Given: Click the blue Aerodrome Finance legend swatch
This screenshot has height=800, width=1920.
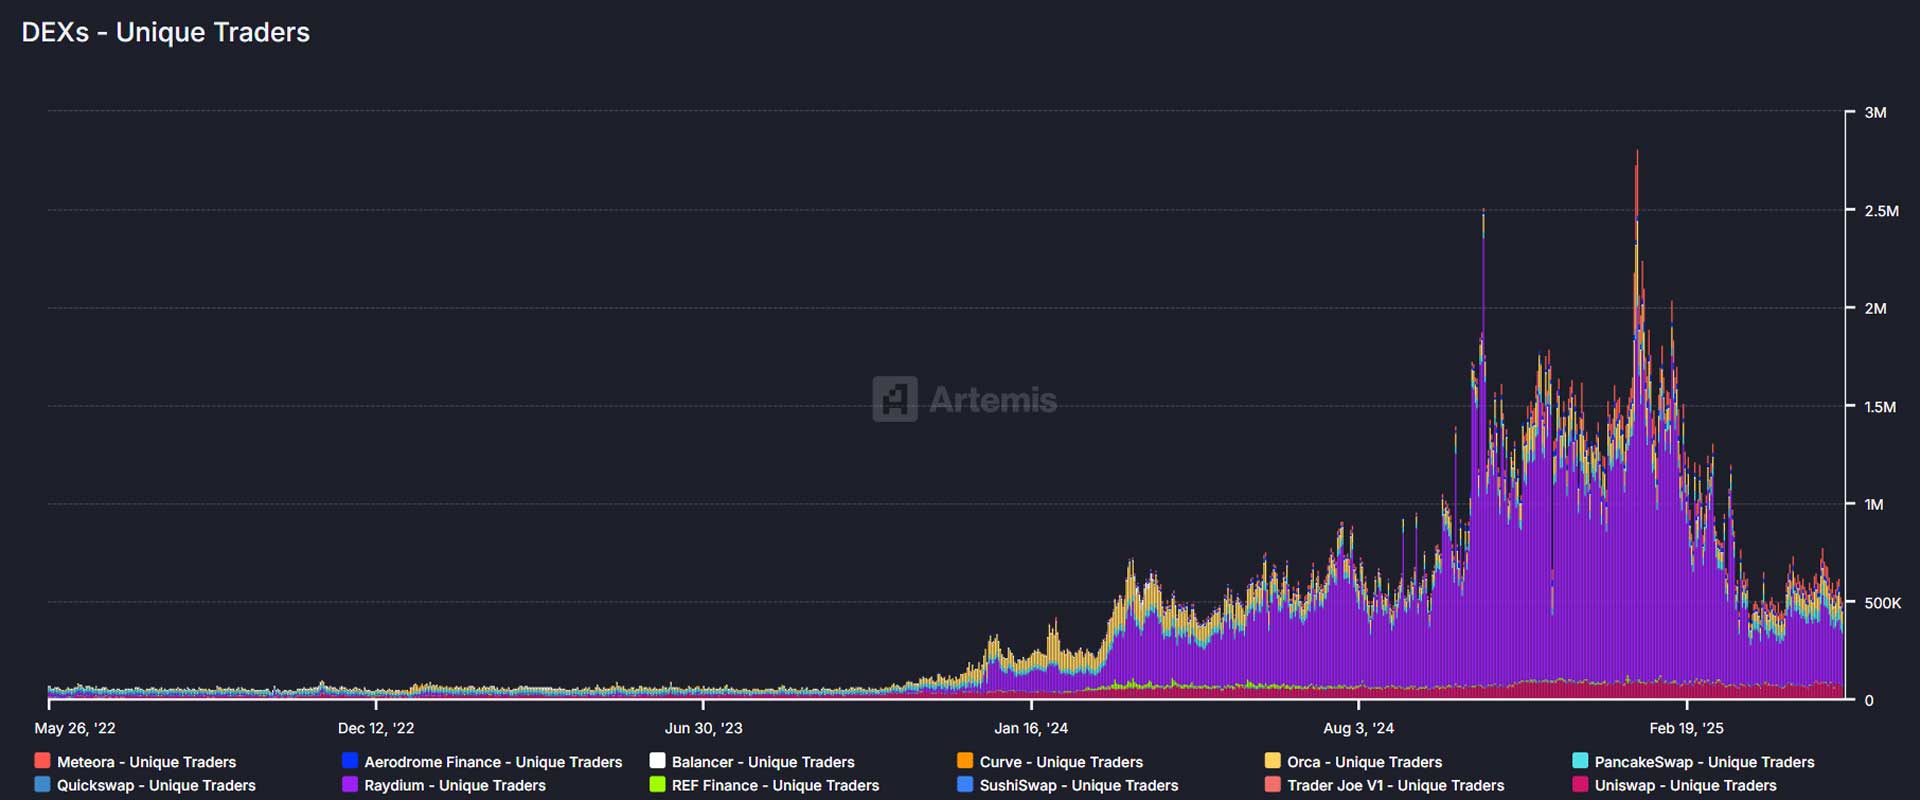Looking at the screenshot, I should coord(349,761).
